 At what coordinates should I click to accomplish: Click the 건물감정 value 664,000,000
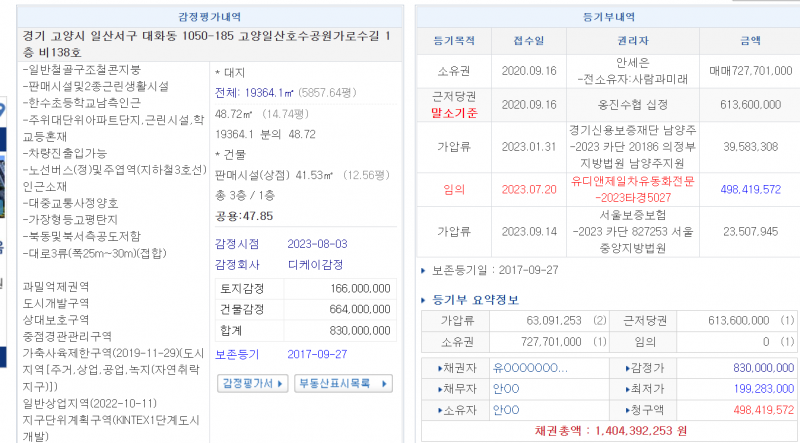pos(360,309)
